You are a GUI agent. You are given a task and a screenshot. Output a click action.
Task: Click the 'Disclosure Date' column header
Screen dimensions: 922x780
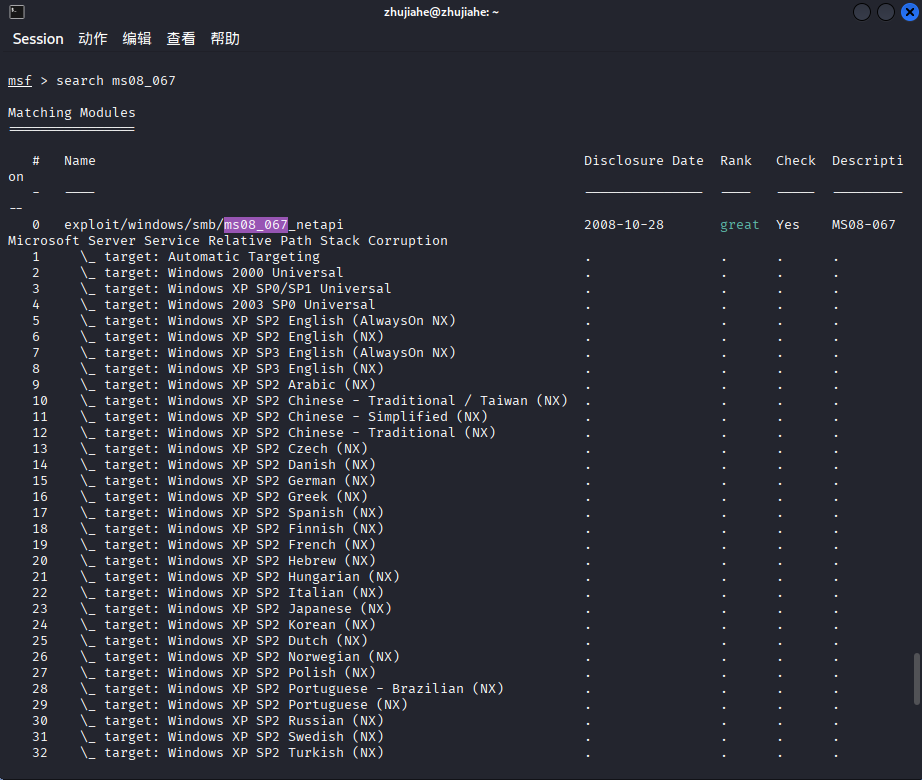(644, 160)
